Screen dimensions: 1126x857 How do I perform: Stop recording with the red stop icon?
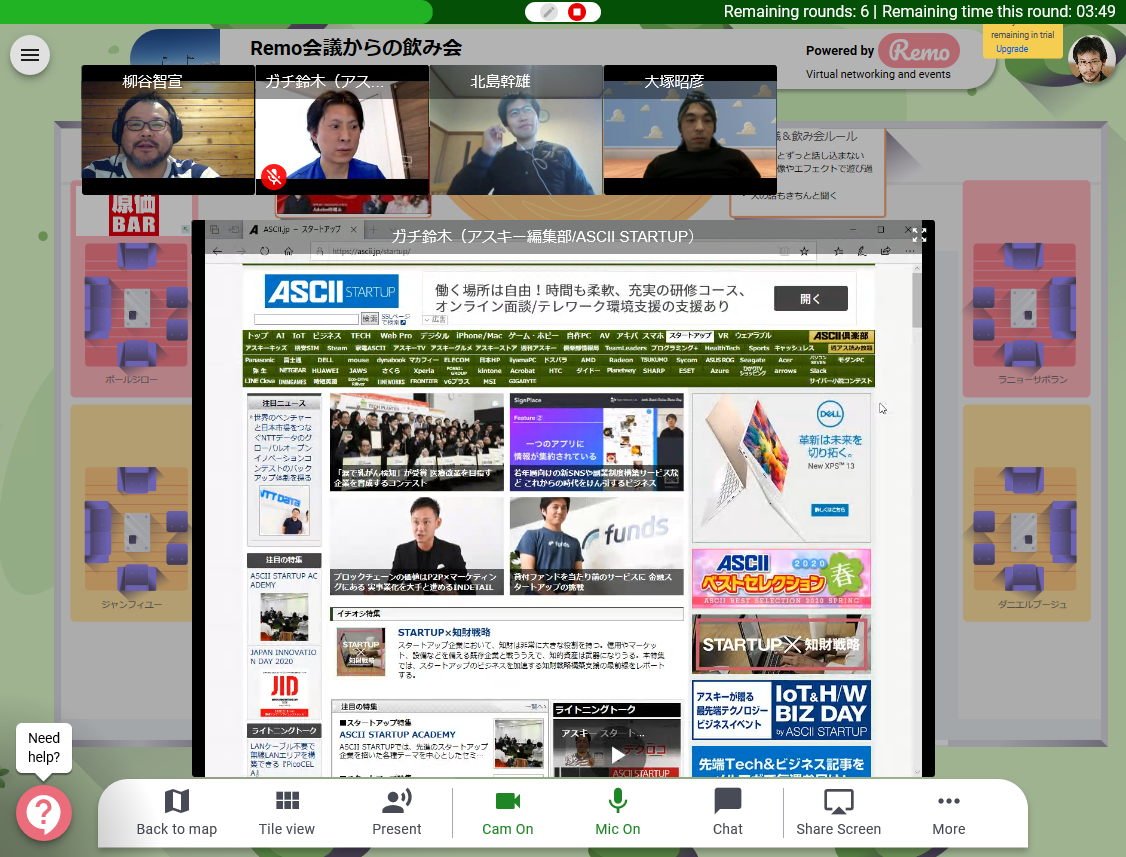(x=577, y=11)
